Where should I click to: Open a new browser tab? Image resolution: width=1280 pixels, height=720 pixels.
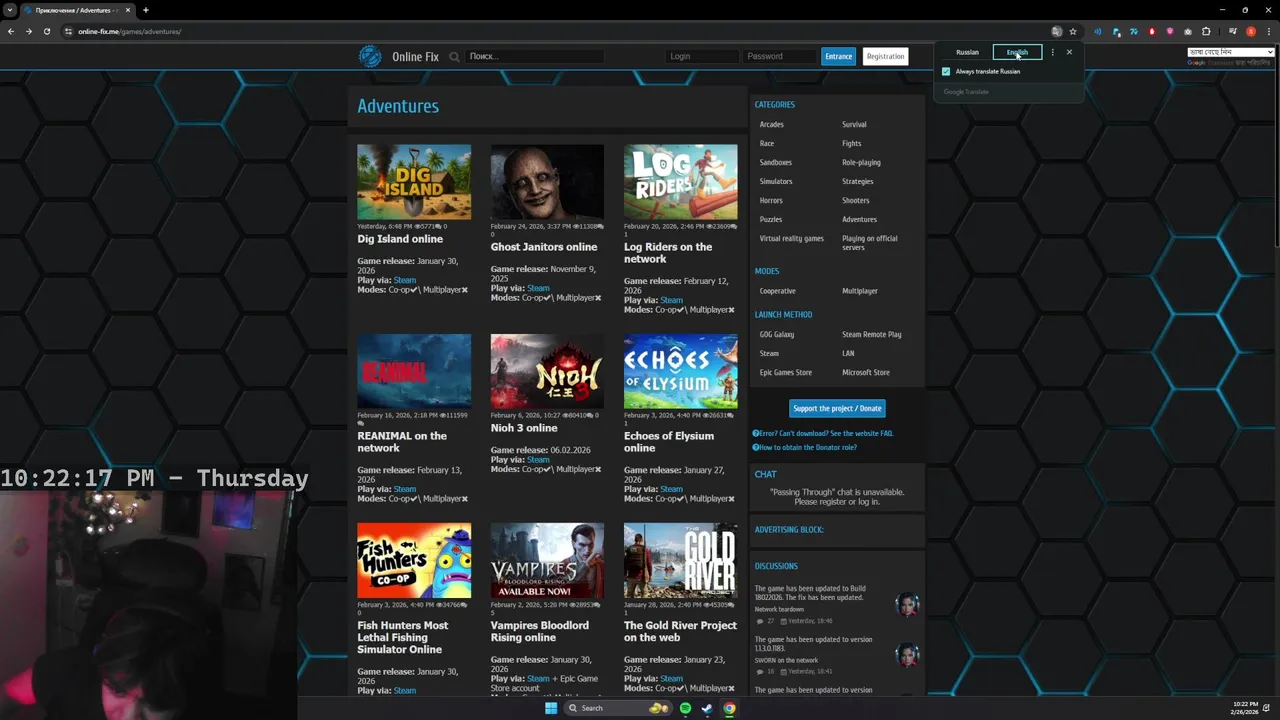coord(146,10)
